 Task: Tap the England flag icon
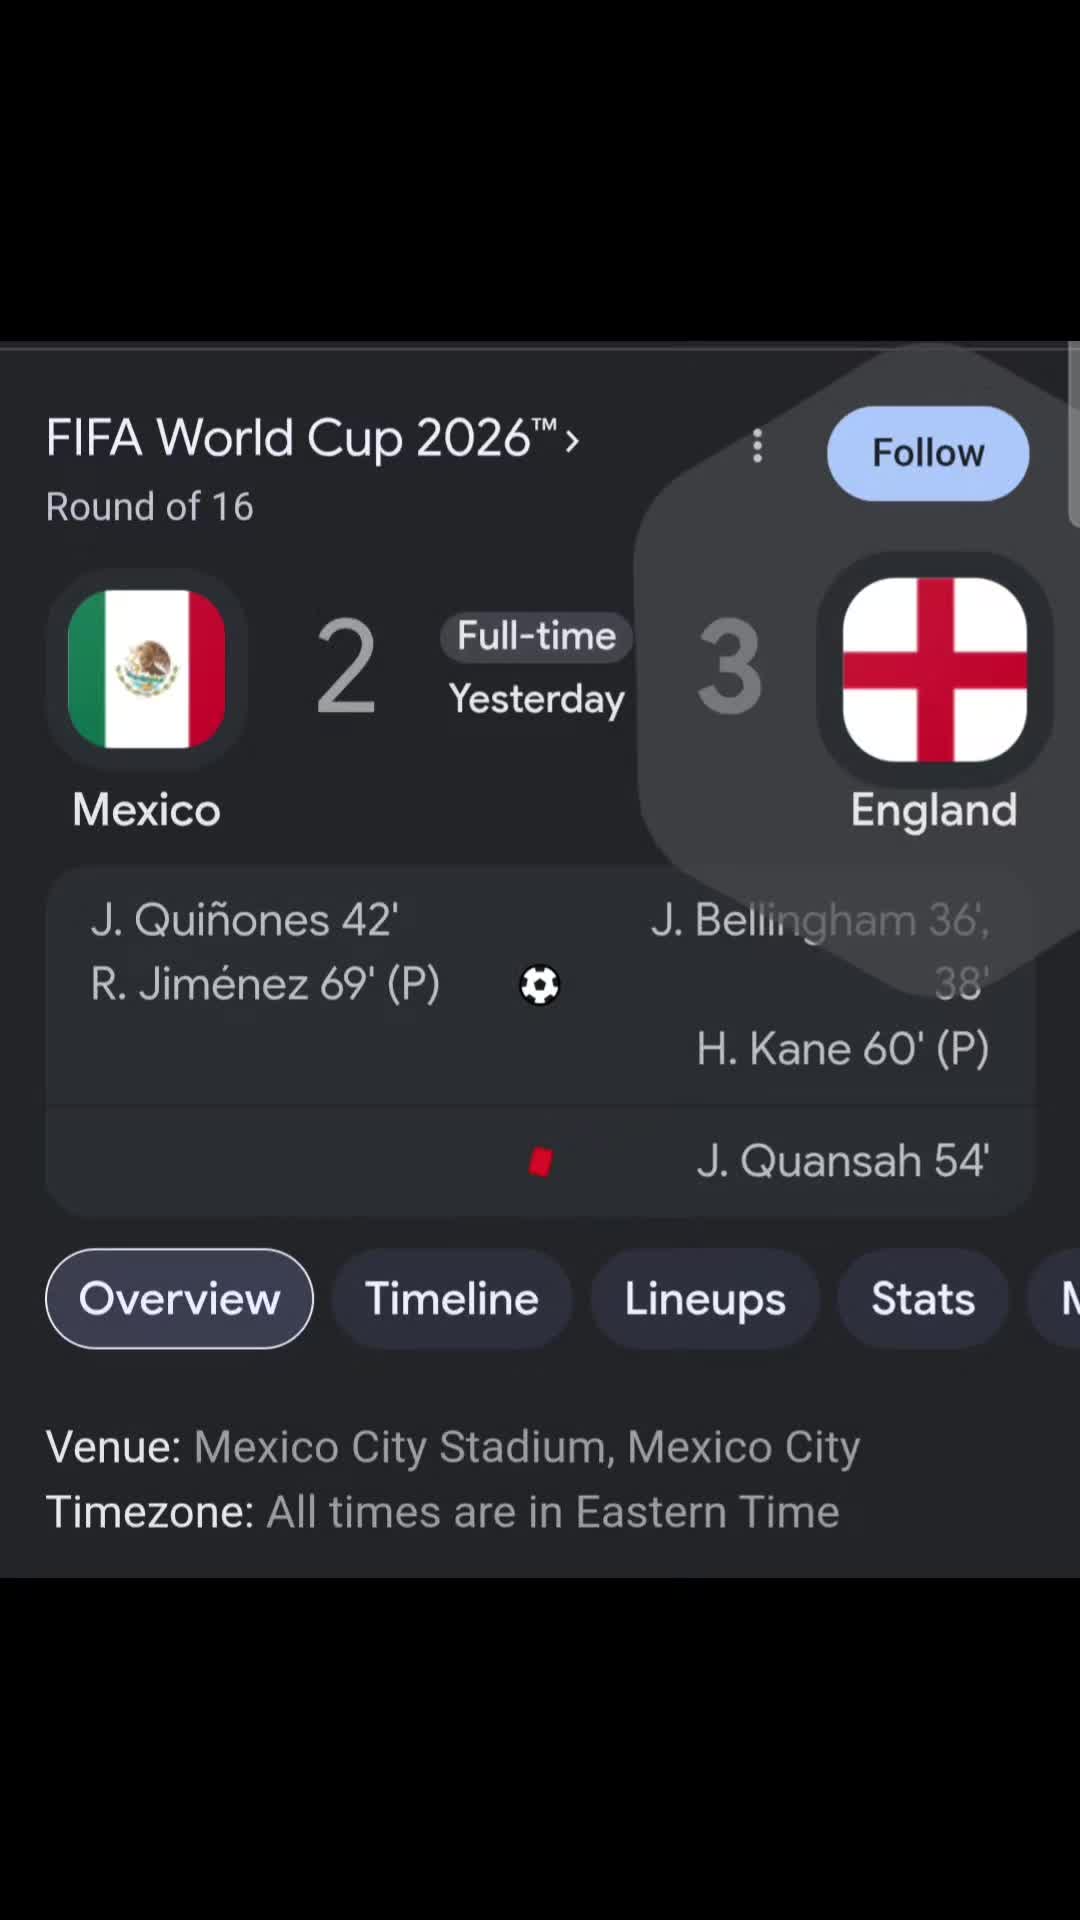pos(935,669)
